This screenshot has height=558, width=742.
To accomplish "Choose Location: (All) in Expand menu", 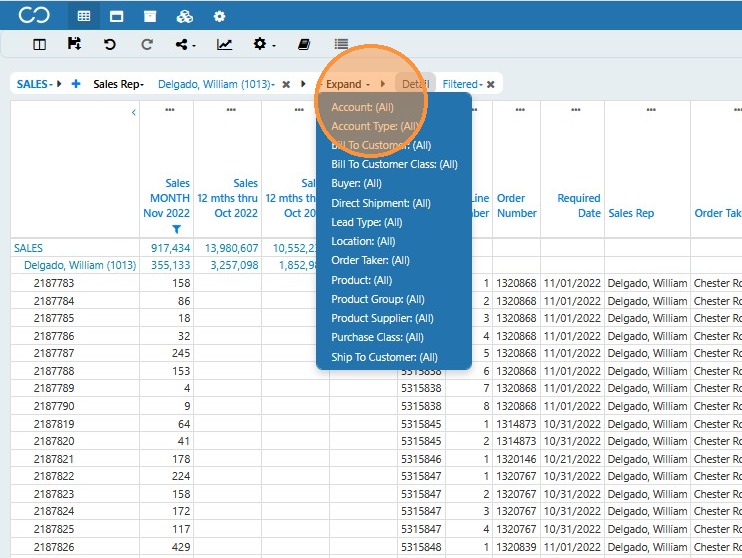I will (363, 241).
